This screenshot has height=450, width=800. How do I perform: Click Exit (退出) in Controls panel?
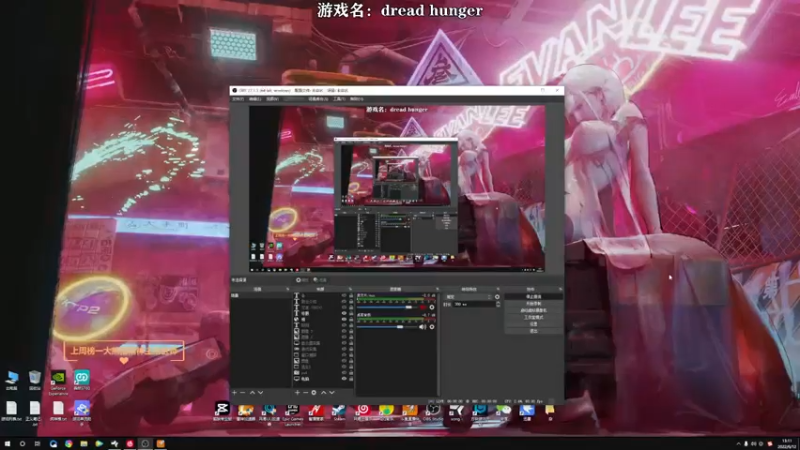[533, 331]
